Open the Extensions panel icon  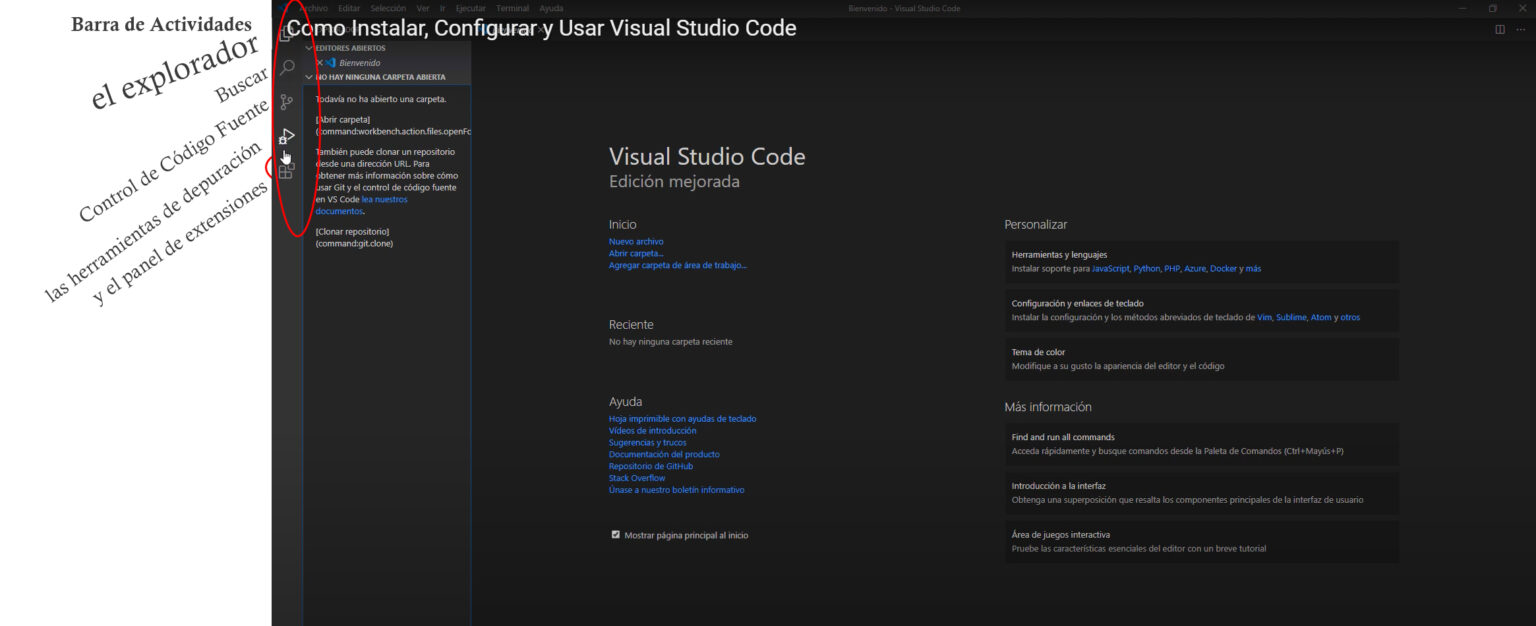[x=285, y=171]
